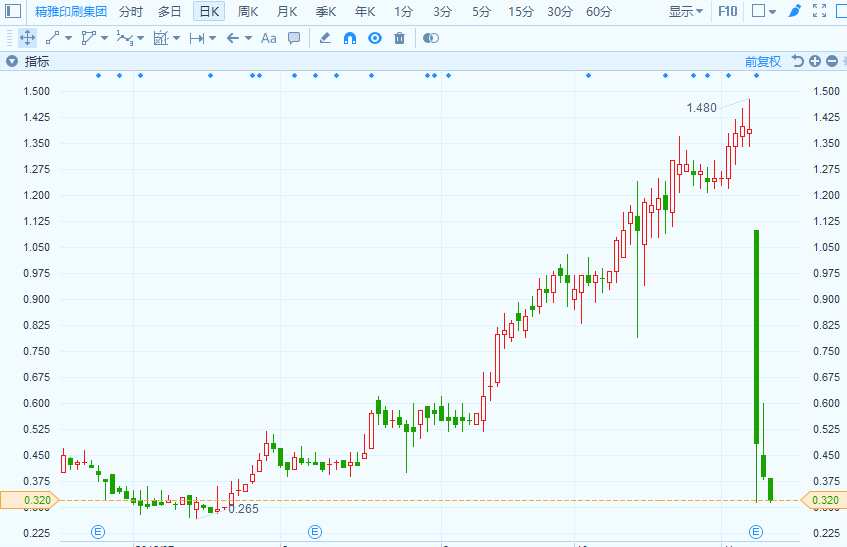Toggle drawings visibility eye icon
Viewport: 847px width, 547px height.
pyautogui.click(x=374, y=38)
